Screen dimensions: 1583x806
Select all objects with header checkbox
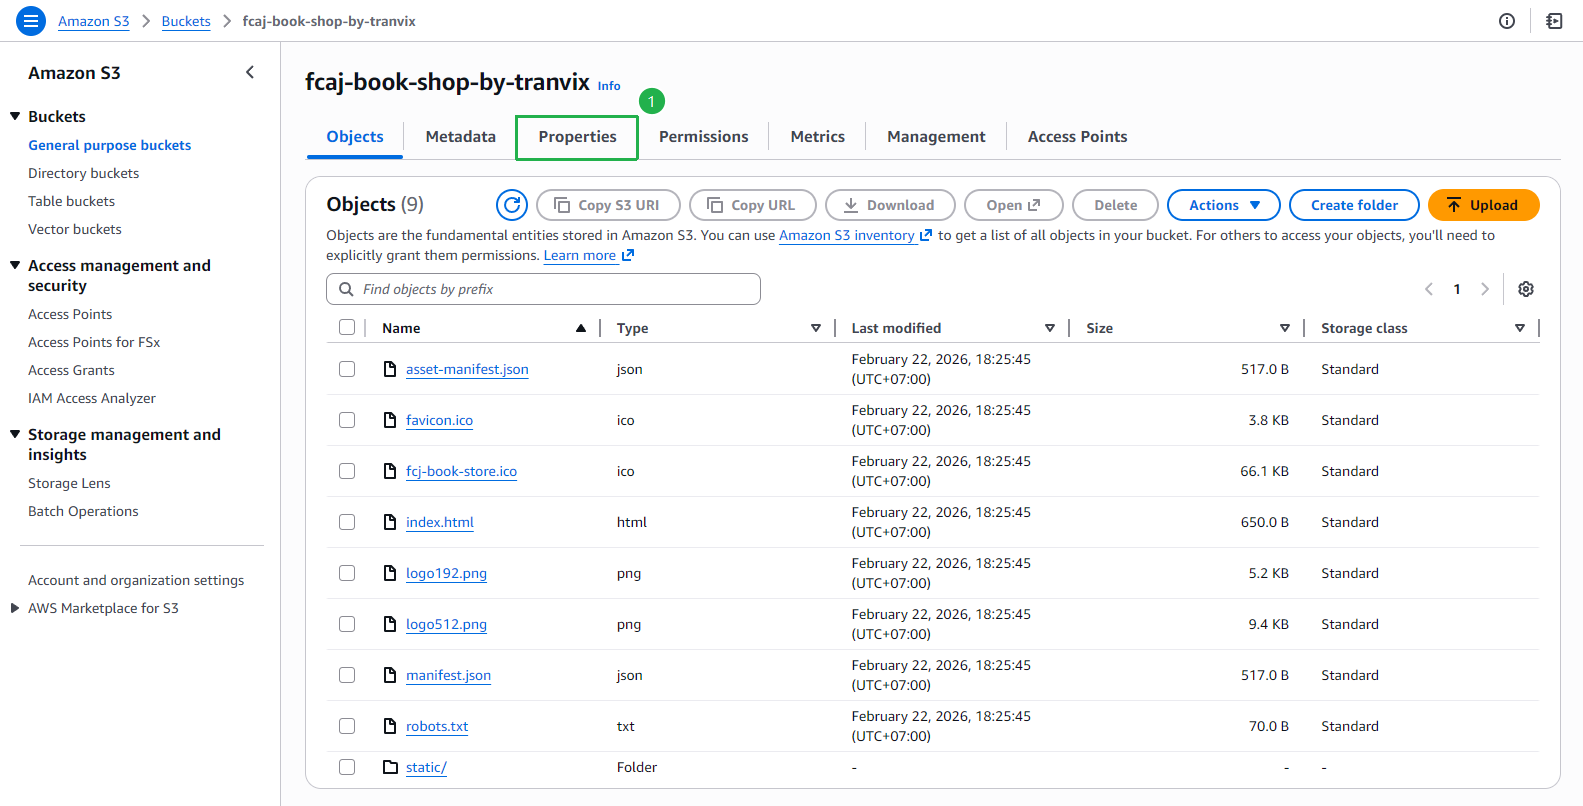[347, 327]
